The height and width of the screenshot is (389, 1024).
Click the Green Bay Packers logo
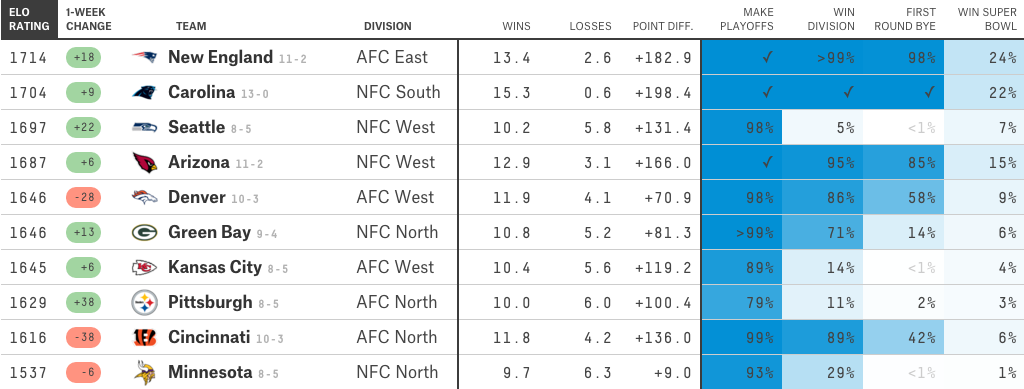click(x=144, y=232)
